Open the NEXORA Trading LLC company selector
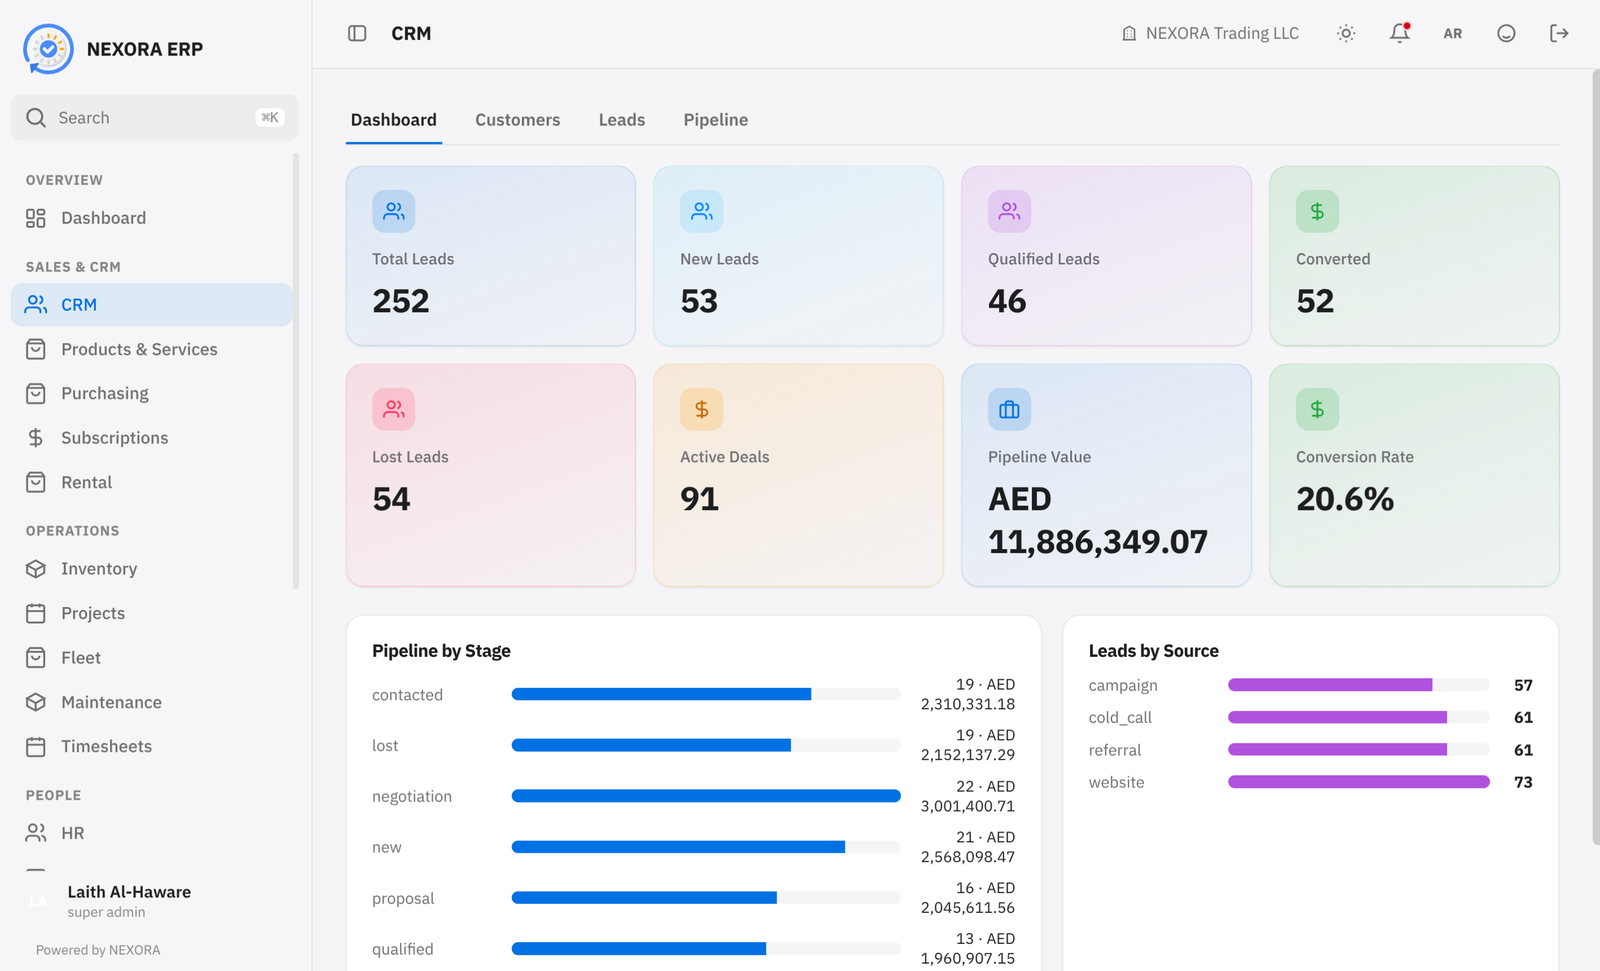Image resolution: width=1600 pixels, height=971 pixels. pyautogui.click(x=1210, y=33)
